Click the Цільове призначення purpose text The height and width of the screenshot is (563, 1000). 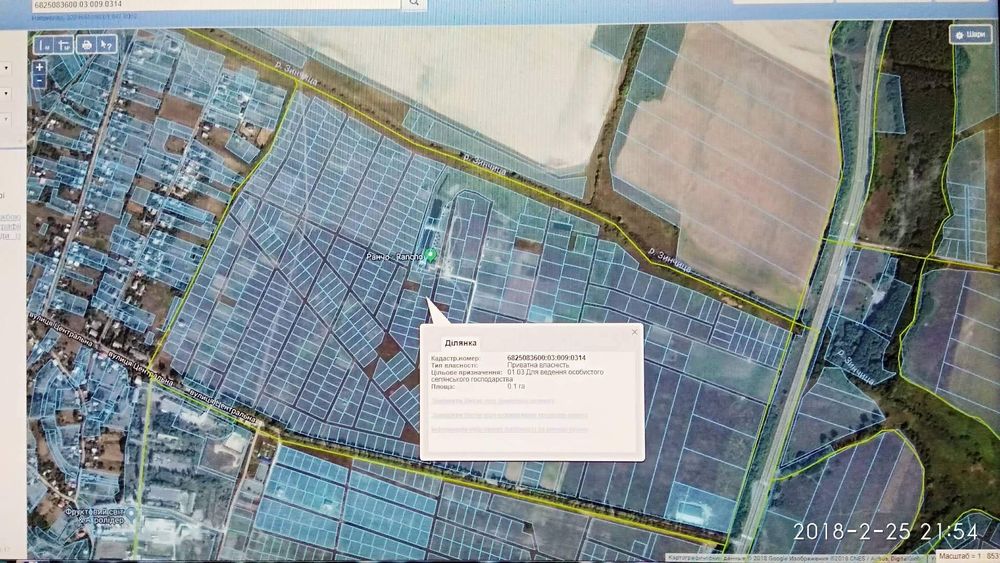click(517, 375)
